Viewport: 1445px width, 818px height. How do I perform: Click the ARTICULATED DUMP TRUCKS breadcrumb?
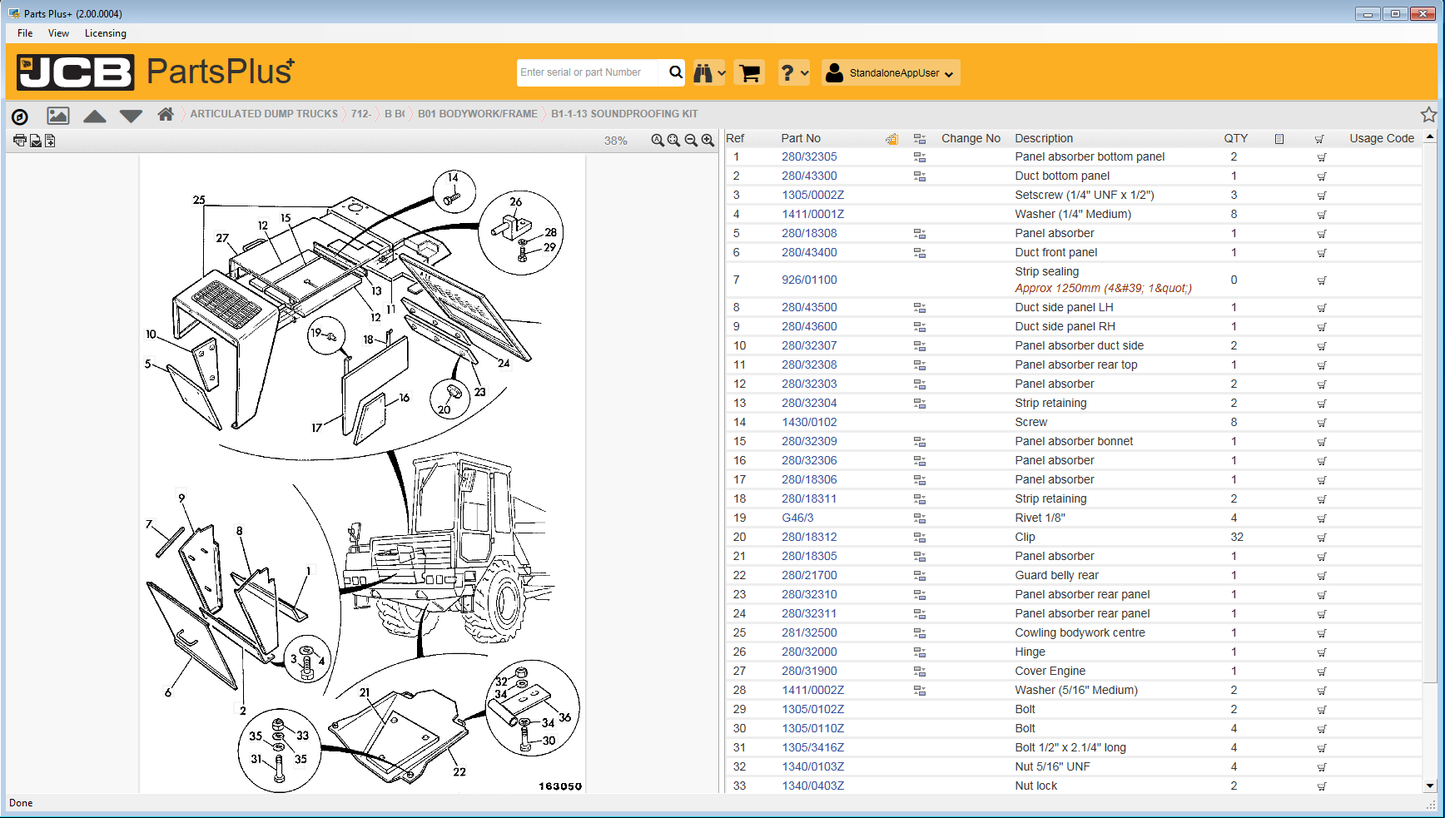(263, 114)
